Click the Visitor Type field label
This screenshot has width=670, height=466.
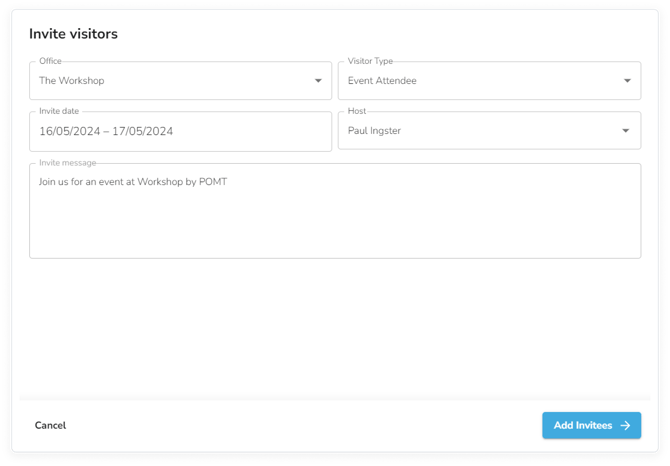(x=370, y=61)
